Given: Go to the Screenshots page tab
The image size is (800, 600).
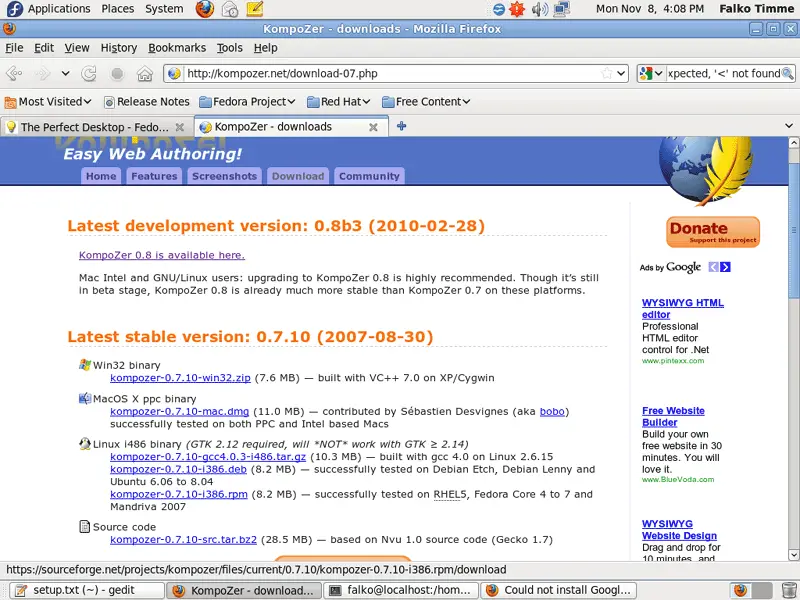Looking at the screenshot, I should tap(224, 176).
